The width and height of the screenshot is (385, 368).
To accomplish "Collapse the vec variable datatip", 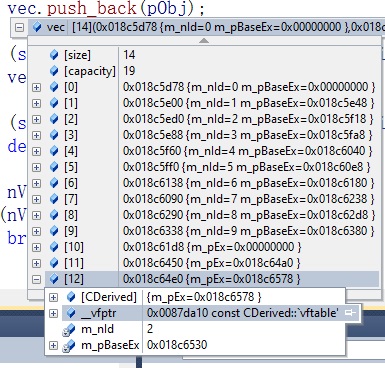I will coord(20,27).
